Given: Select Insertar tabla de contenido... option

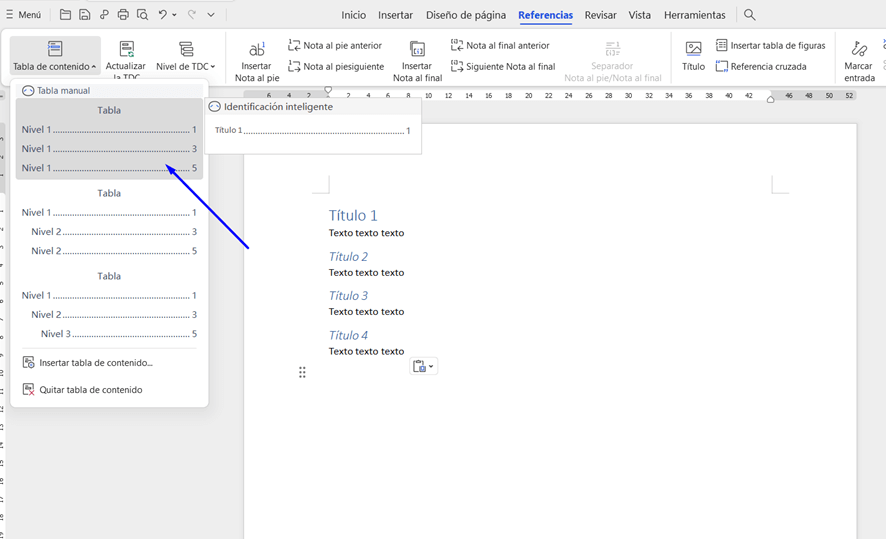Looking at the screenshot, I should click(x=96, y=363).
